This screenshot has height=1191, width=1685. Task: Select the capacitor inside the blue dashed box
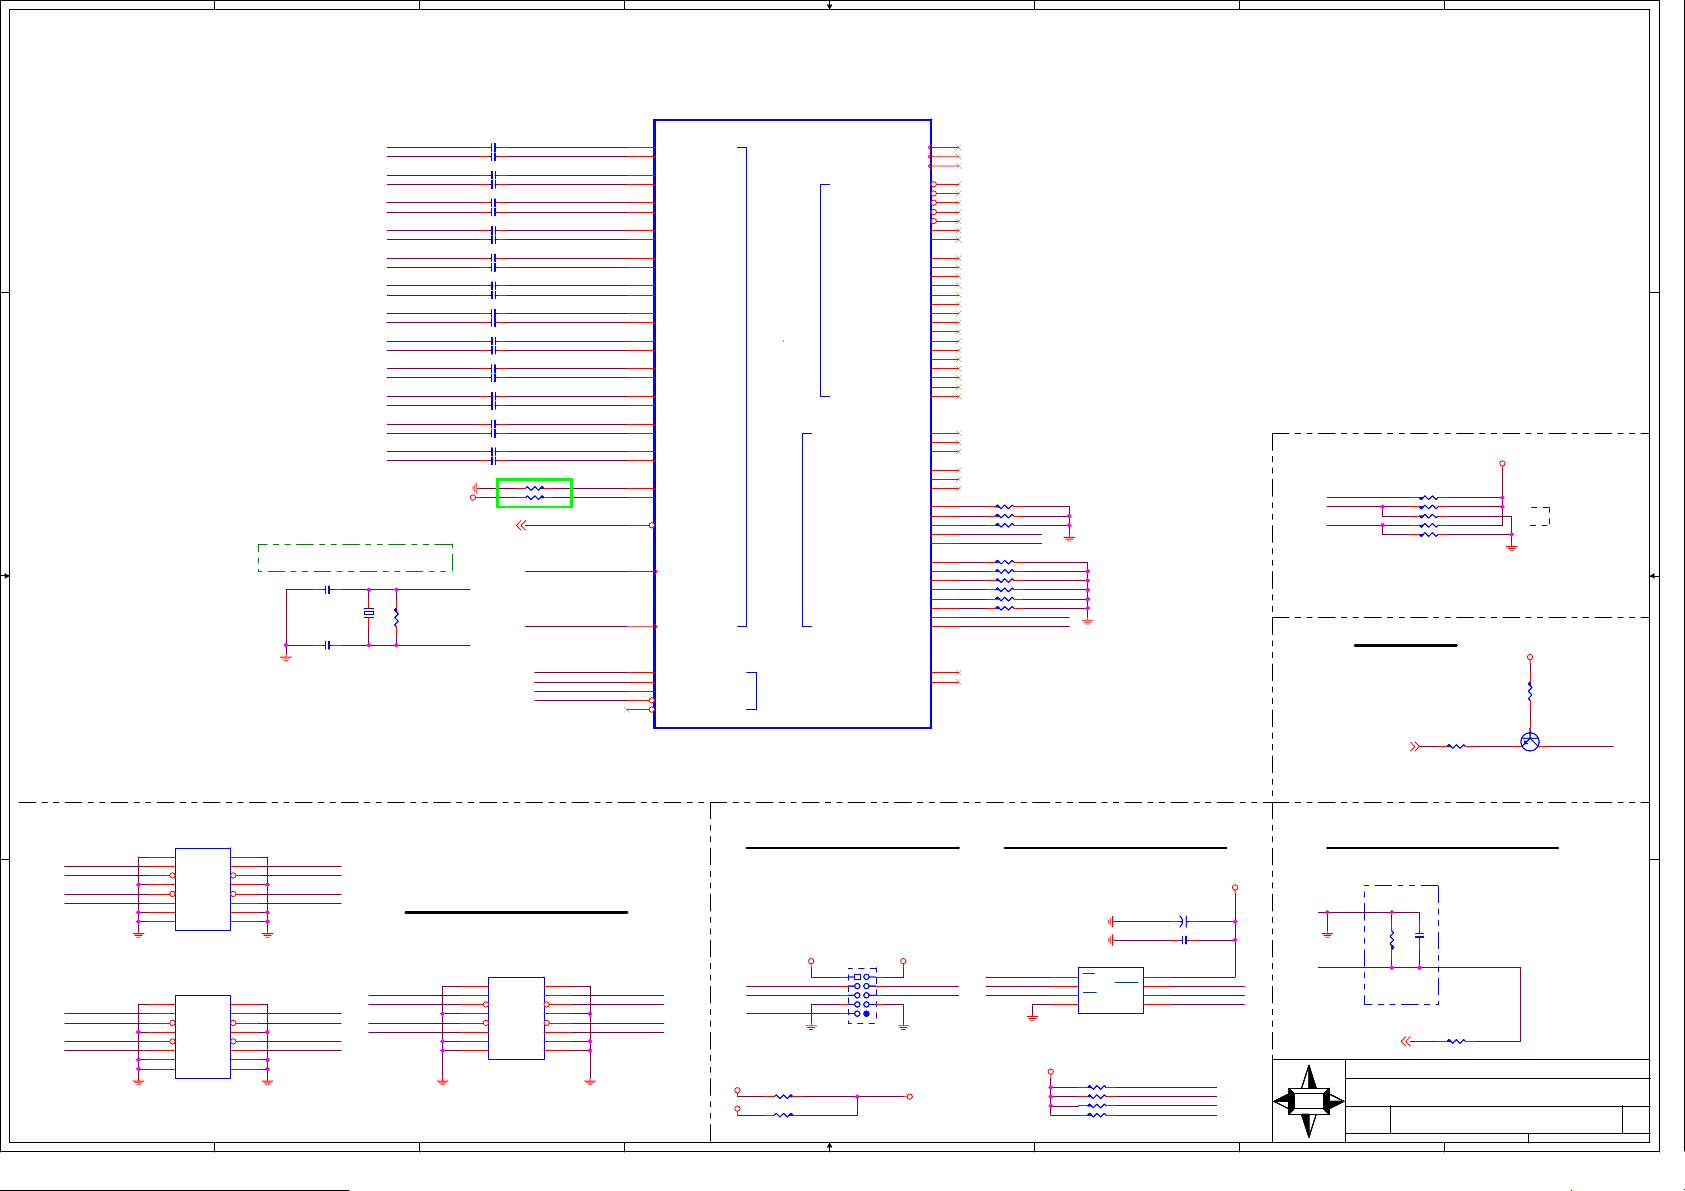1419,937
